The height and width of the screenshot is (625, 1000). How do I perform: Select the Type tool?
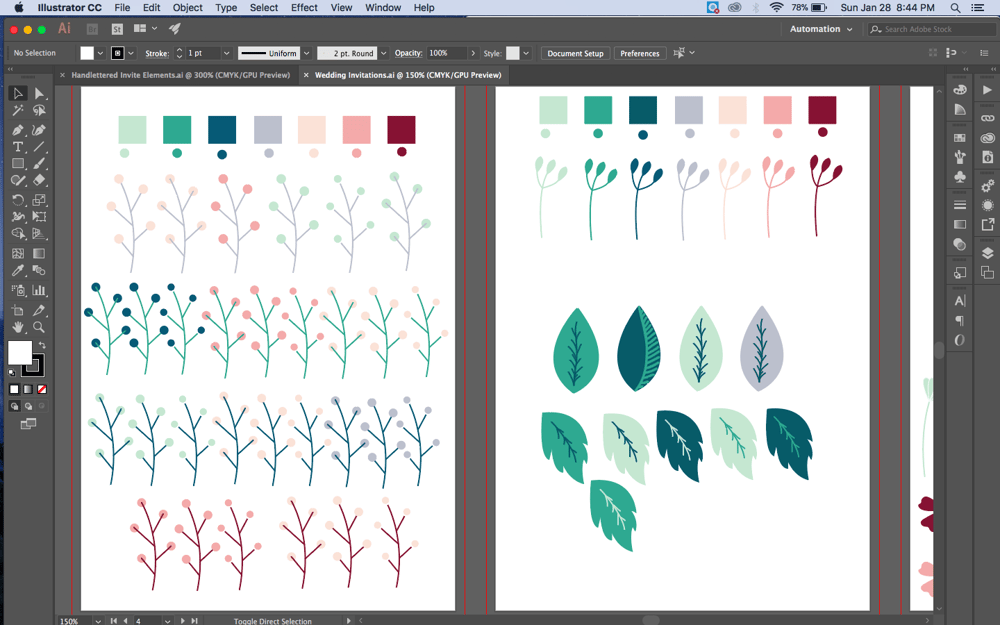click(x=18, y=147)
